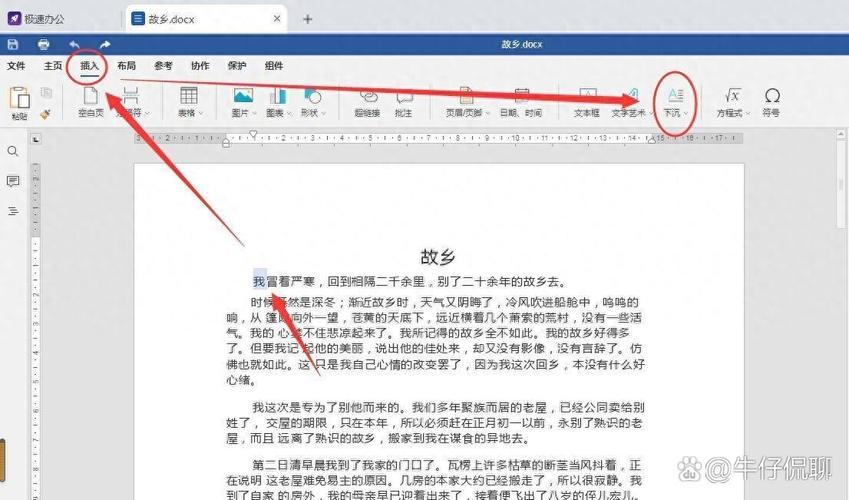Screen dimensions: 849x500
Task: Click the Print icon
Action: pos(44,44)
